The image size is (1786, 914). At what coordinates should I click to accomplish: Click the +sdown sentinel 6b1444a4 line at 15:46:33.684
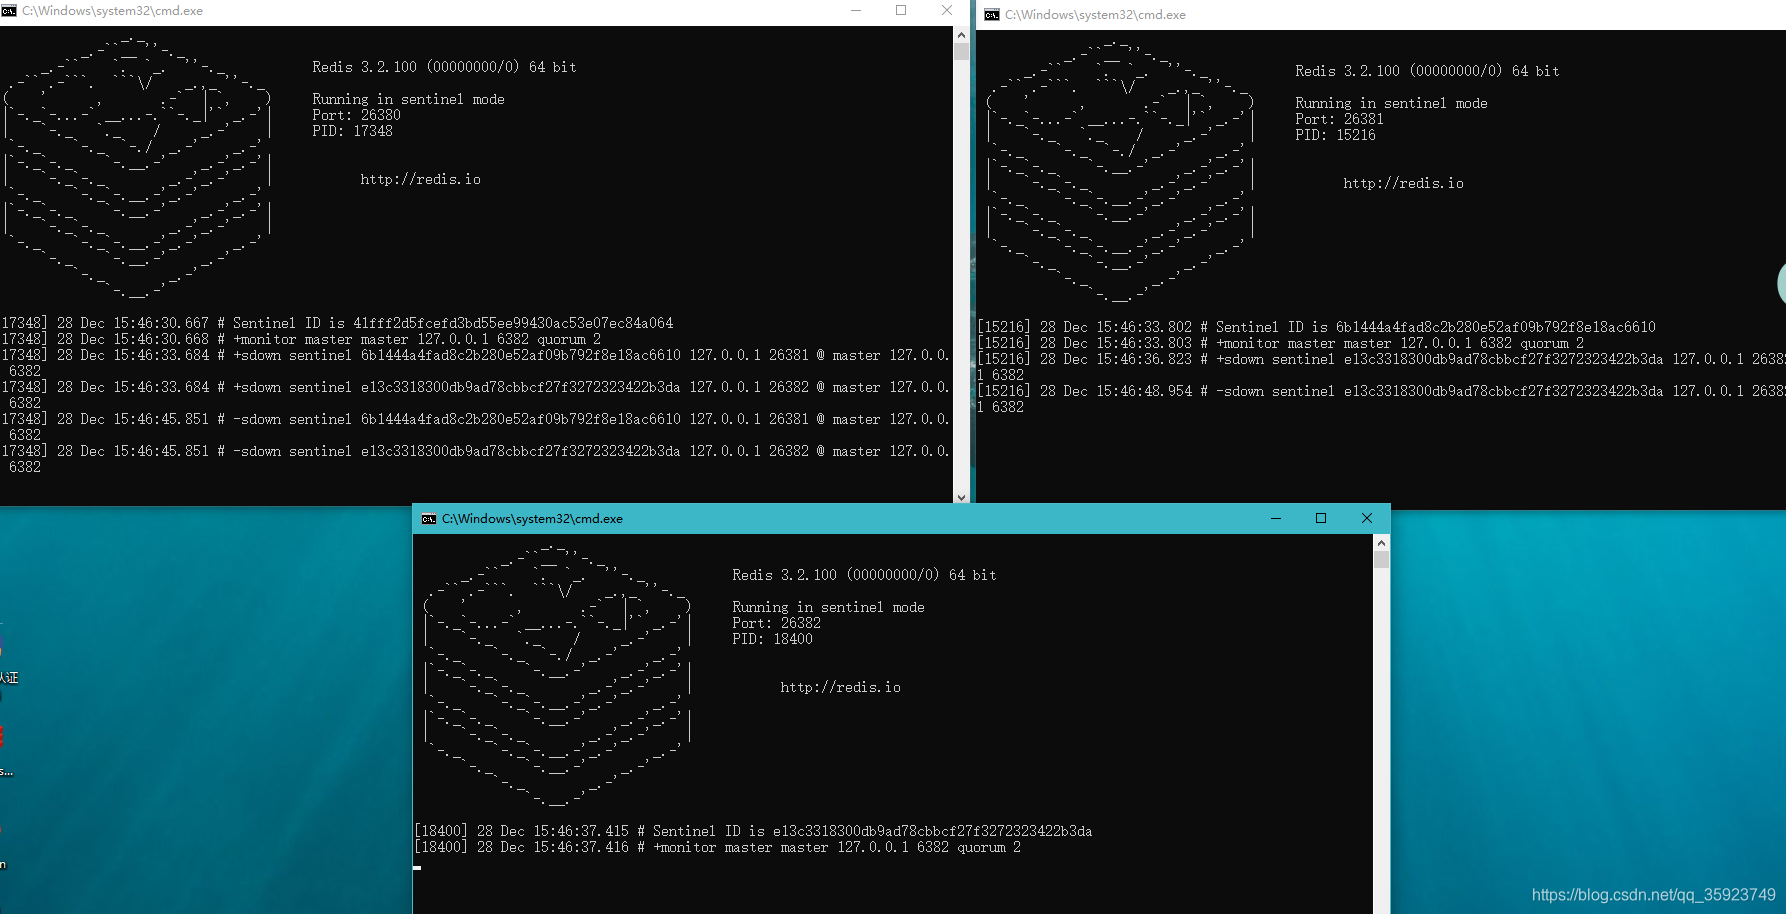point(476,364)
